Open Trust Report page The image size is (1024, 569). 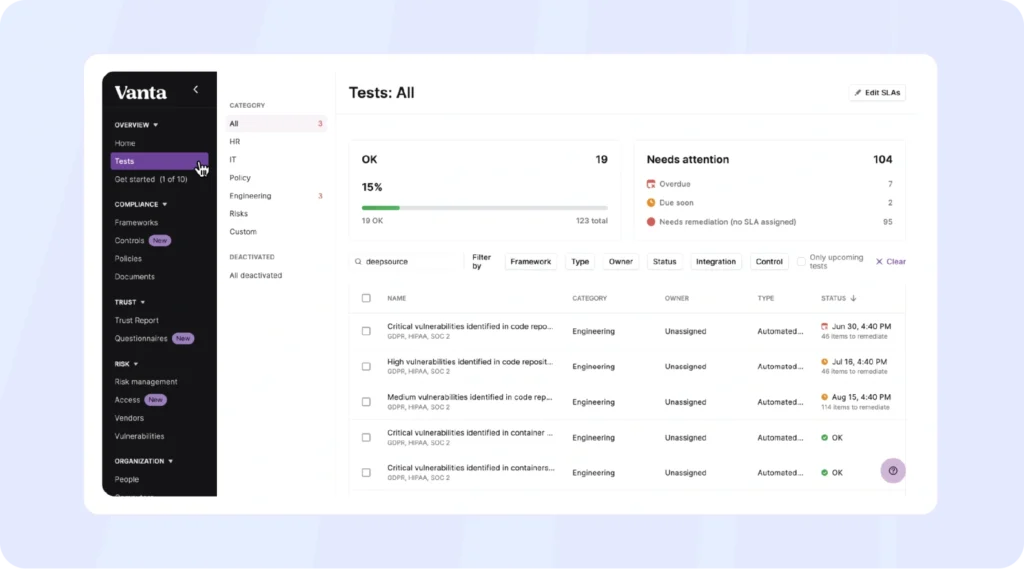tap(136, 321)
